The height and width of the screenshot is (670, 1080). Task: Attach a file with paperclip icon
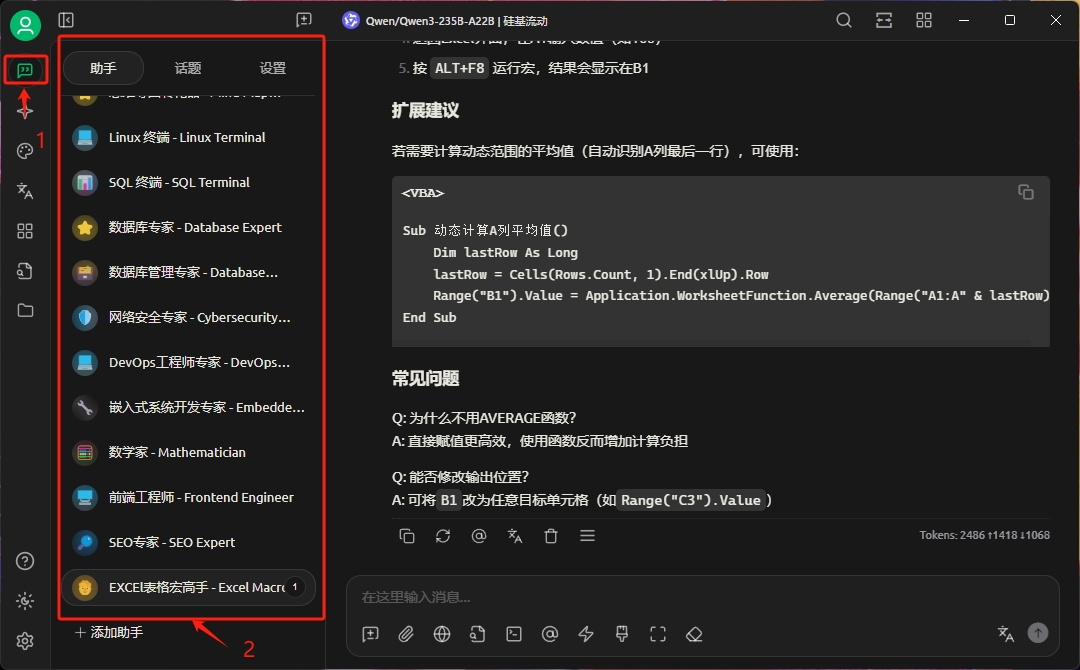406,634
